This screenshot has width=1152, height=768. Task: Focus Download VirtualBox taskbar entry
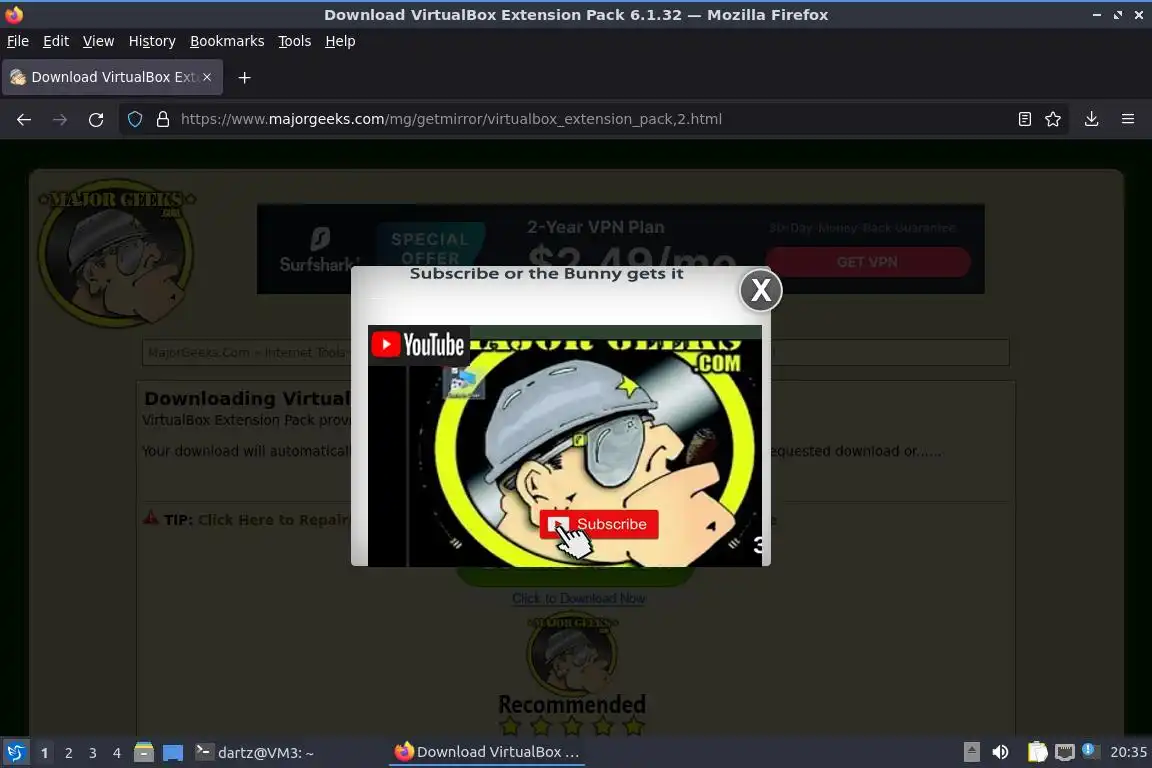487,752
